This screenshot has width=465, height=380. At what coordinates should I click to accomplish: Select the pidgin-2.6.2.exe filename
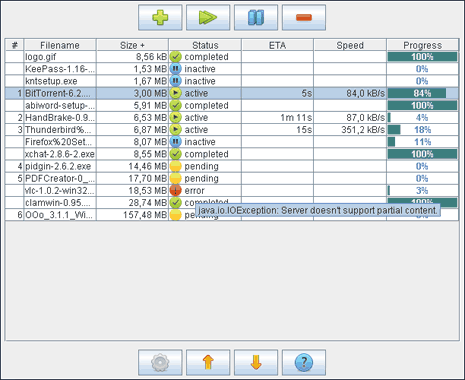58,166
